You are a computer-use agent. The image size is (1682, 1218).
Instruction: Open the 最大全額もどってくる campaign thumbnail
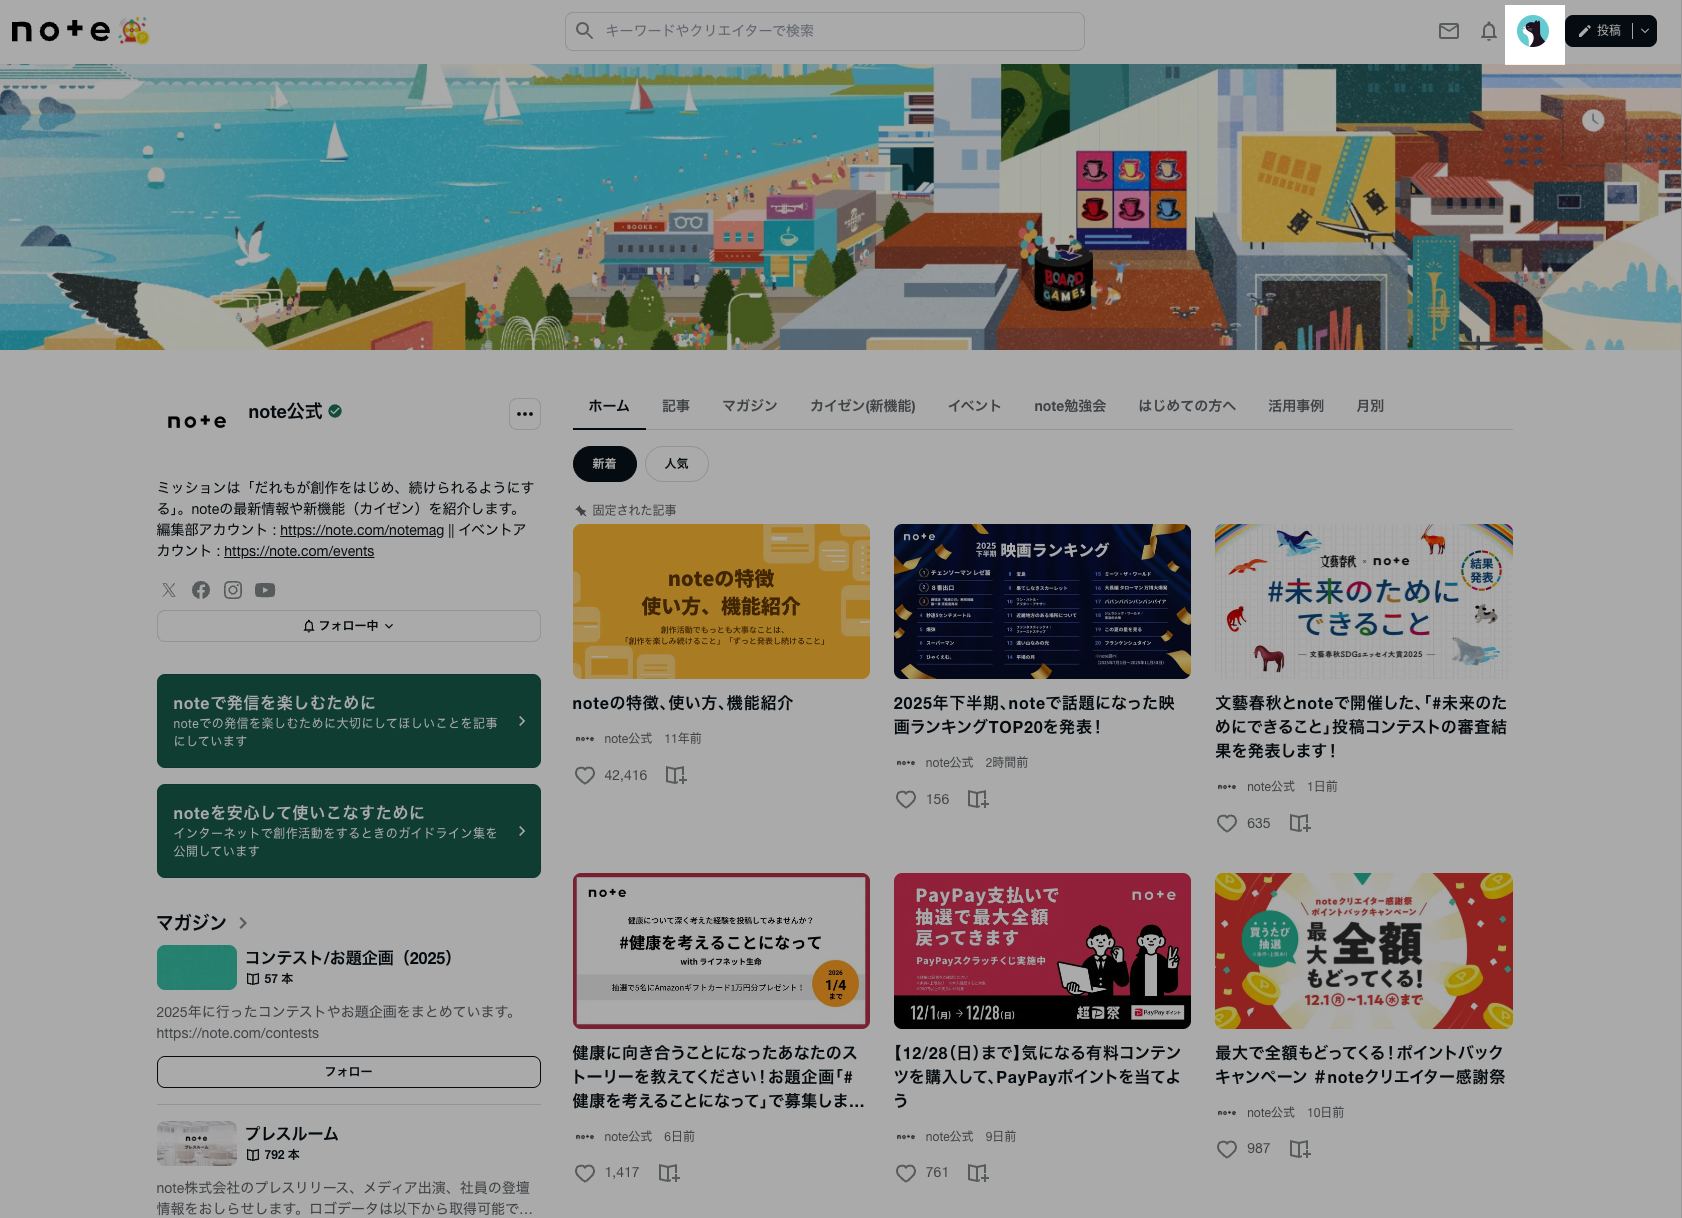1364,951
